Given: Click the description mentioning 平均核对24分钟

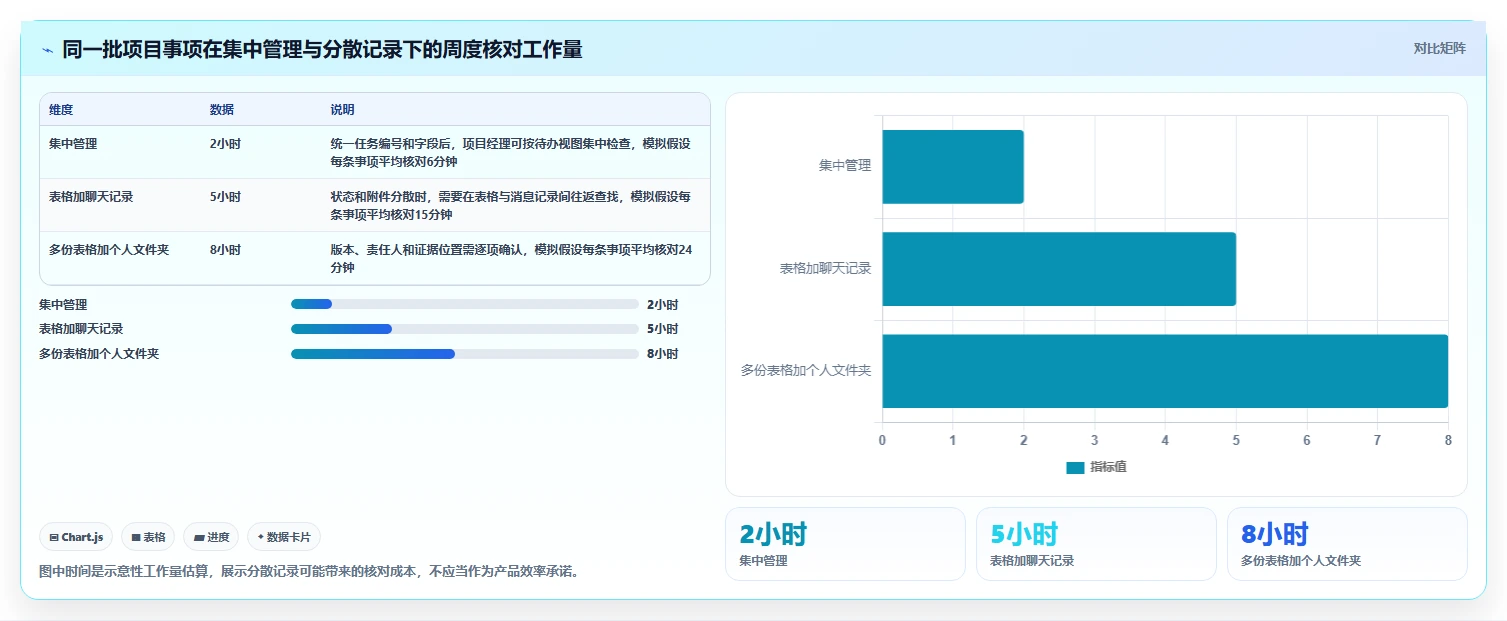Looking at the screenshot, I should (510, 258).
